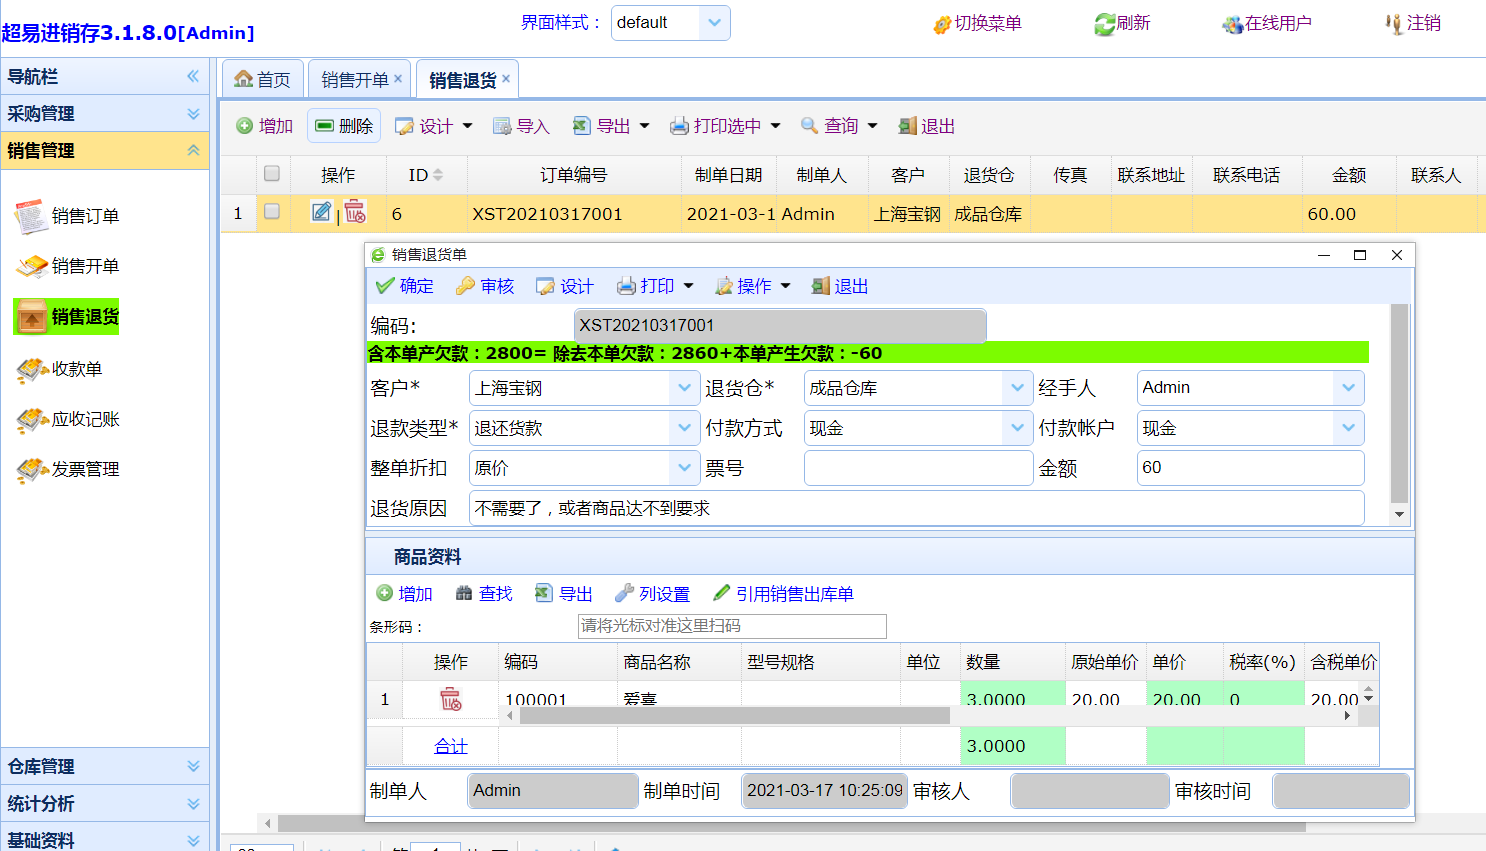This screenshot has height=851, width=1486.
Task: Expand 操作 dropdown in return form
Action: tap(785, 286)
